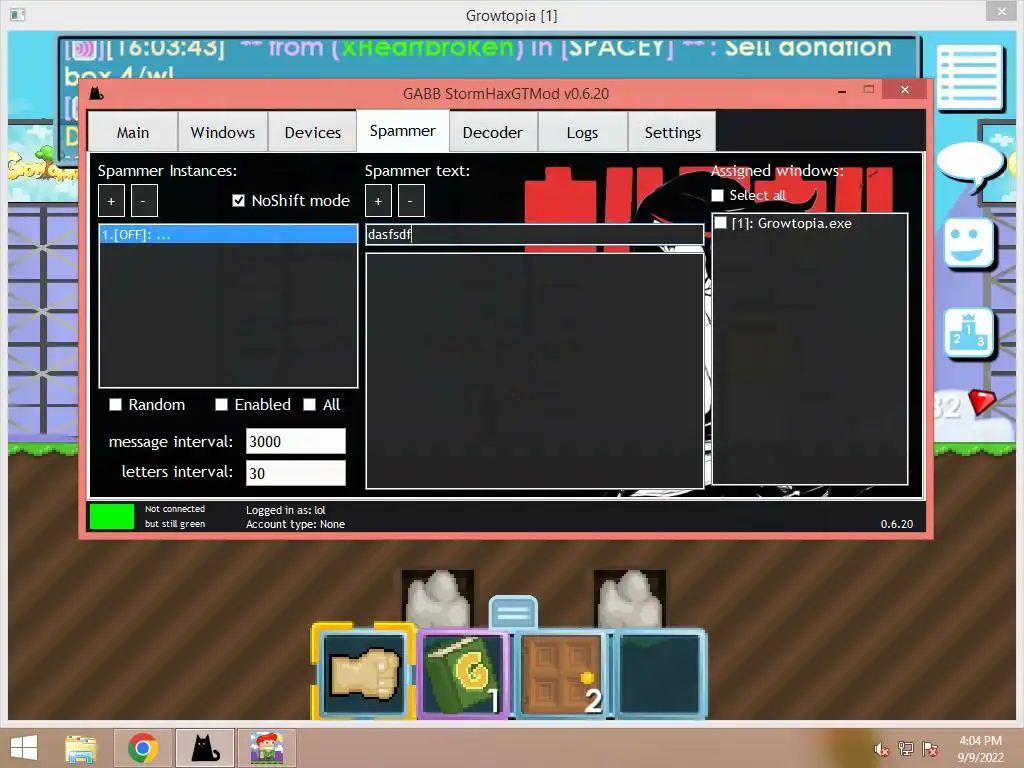Open the Logs tab

pyautogui.click(x=583, y=133)
